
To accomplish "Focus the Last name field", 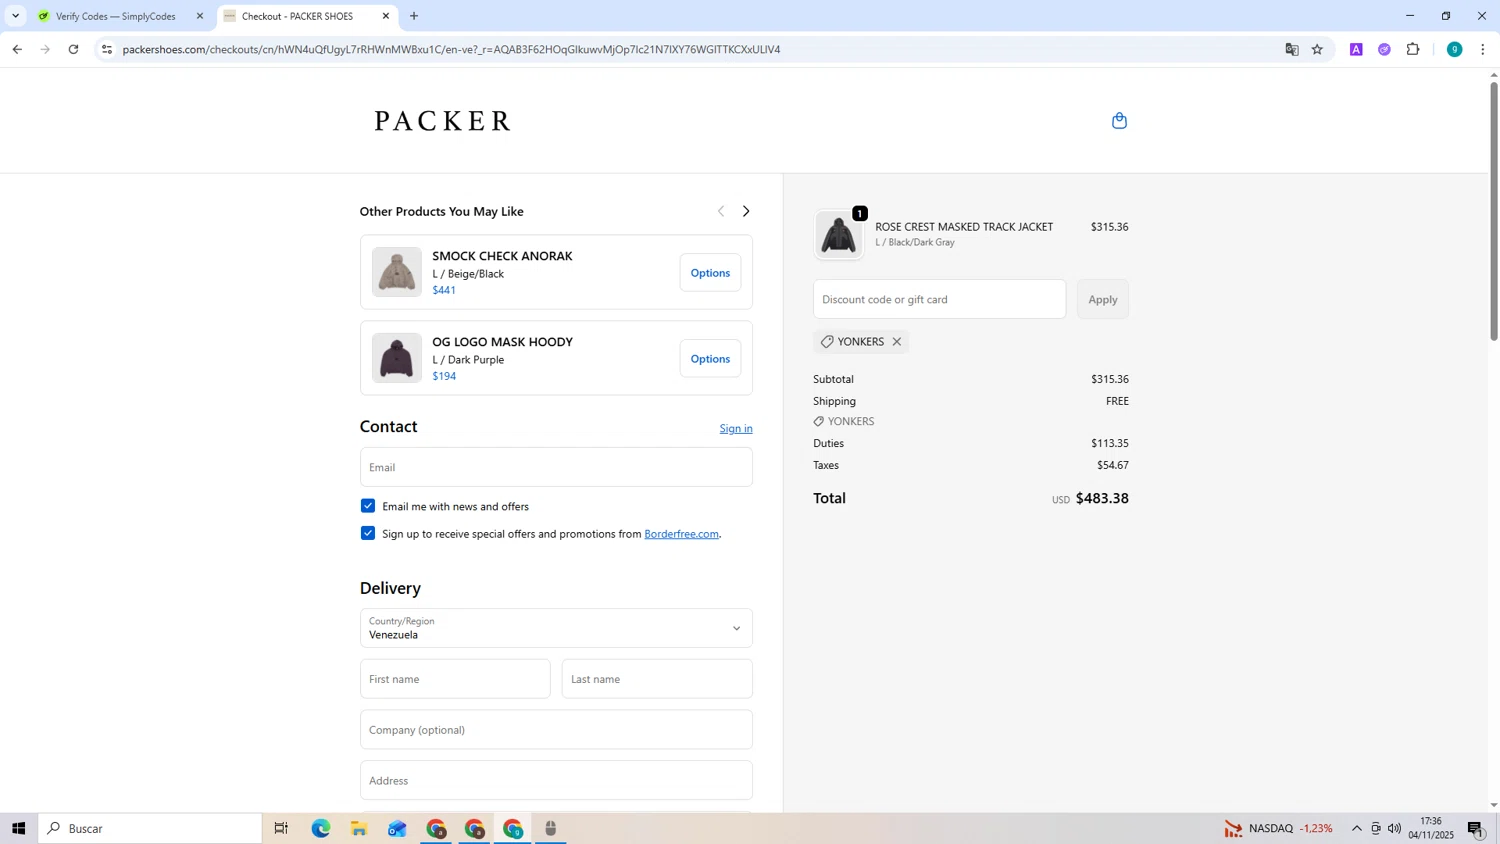I will (657, 679).
